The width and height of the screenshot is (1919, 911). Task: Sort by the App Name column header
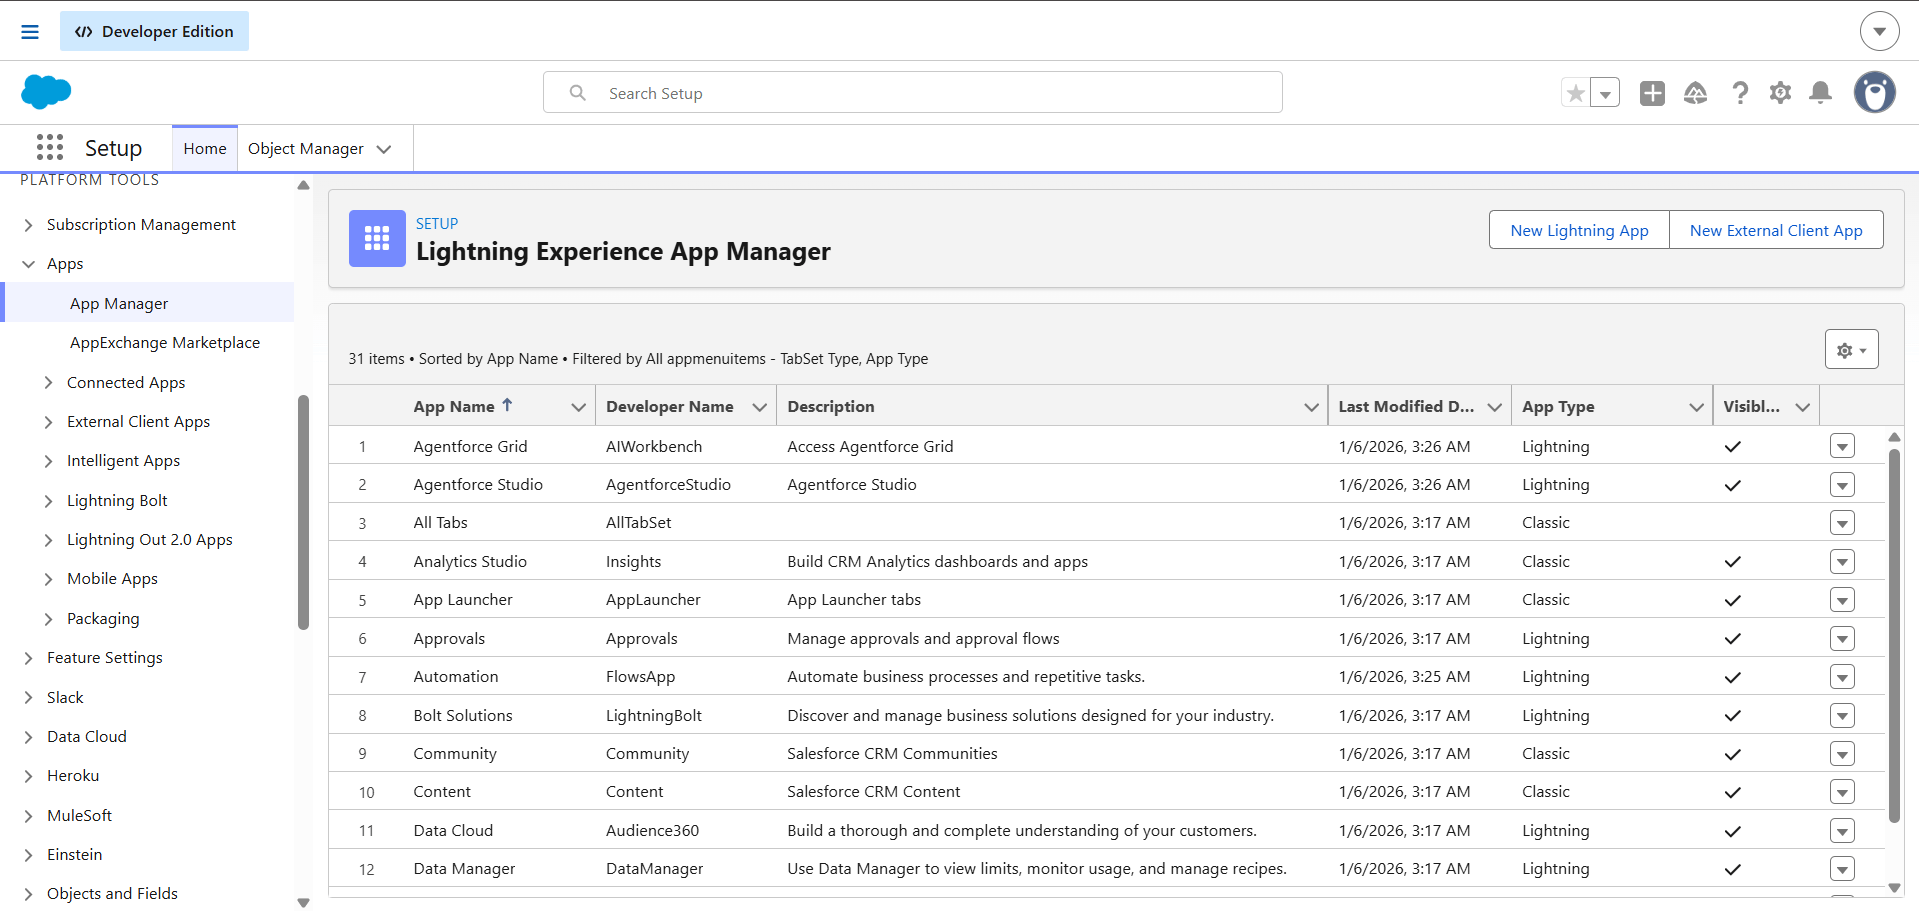(x=454, y=407)
